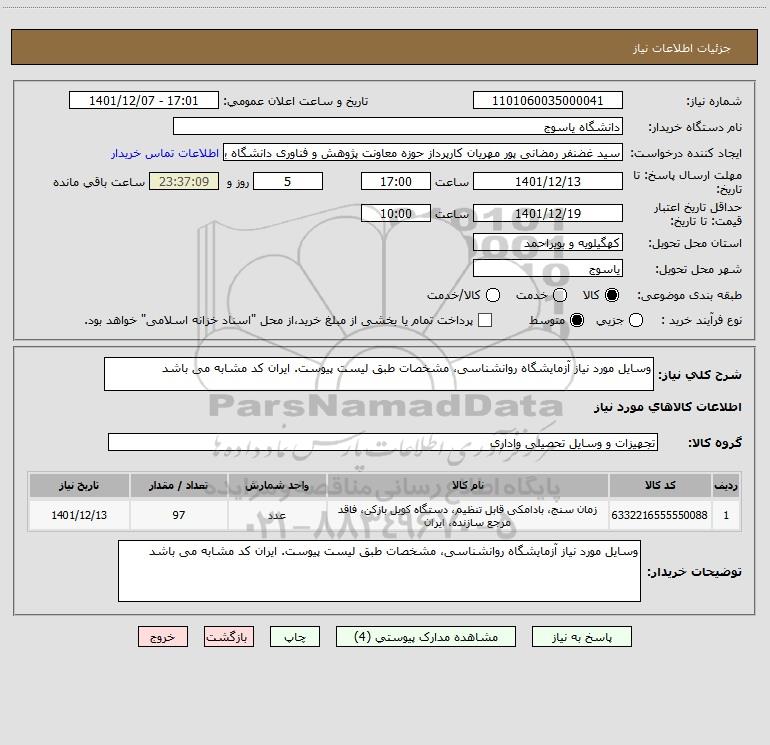Click the response deadline date 1401/12/13 field
Viewport: 770px width, 745px height.
click(x=548, y=181)
